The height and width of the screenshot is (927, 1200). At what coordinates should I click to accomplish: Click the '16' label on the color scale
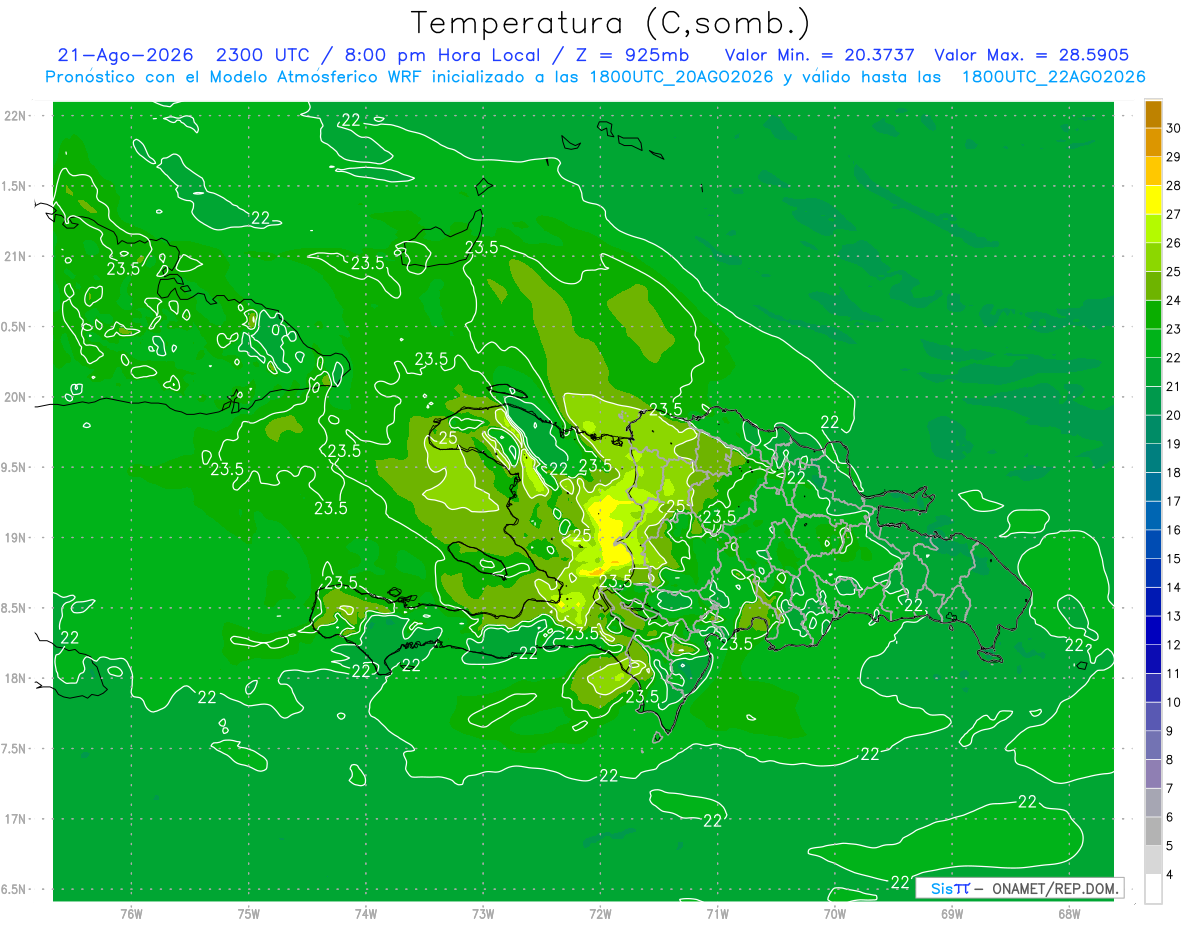(1174, 530)
